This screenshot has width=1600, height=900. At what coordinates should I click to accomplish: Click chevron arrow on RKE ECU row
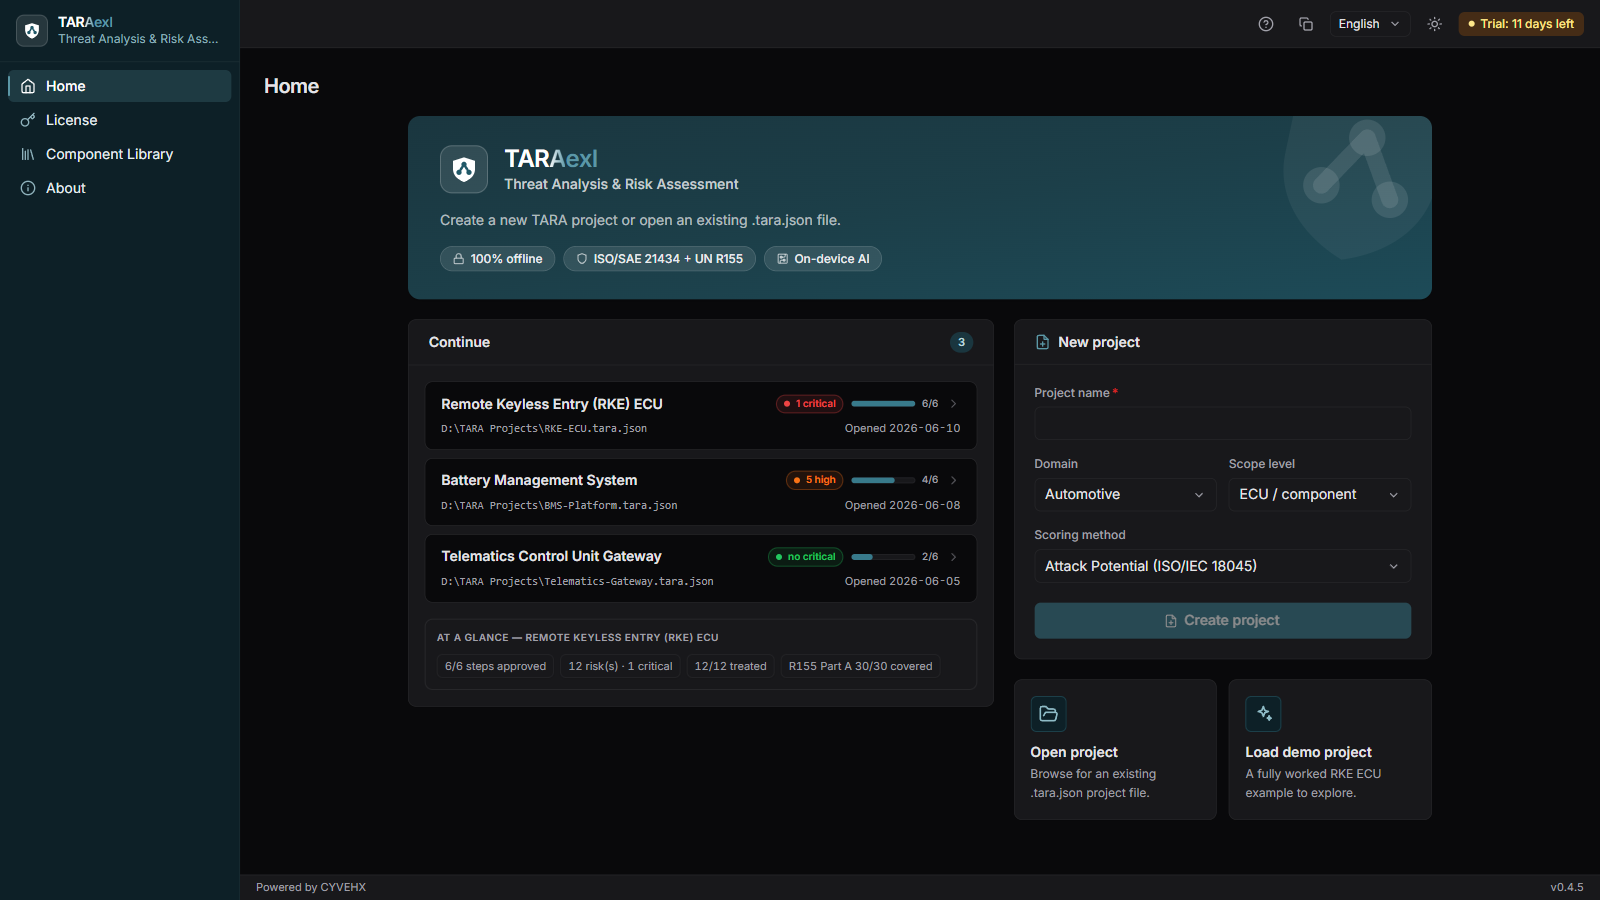click(954, 404)
